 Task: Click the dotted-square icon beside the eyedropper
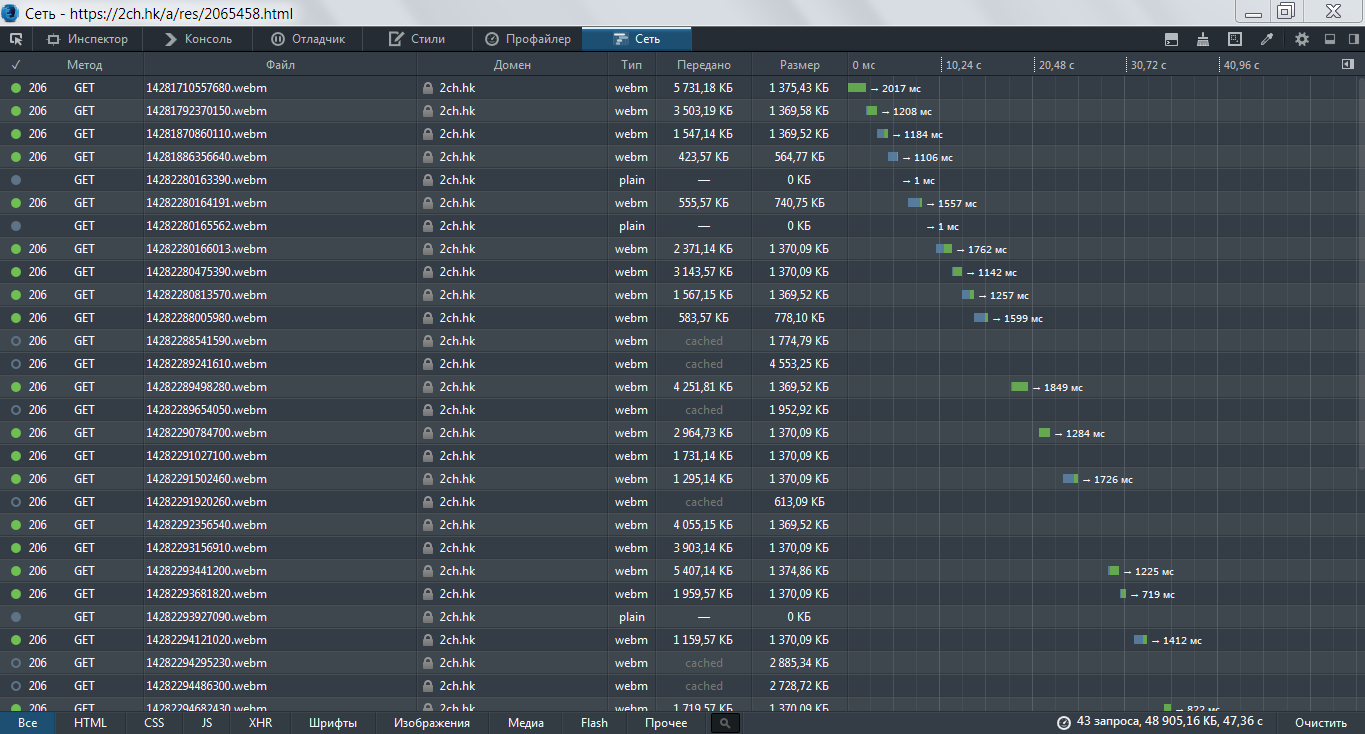coord(1235,39)
